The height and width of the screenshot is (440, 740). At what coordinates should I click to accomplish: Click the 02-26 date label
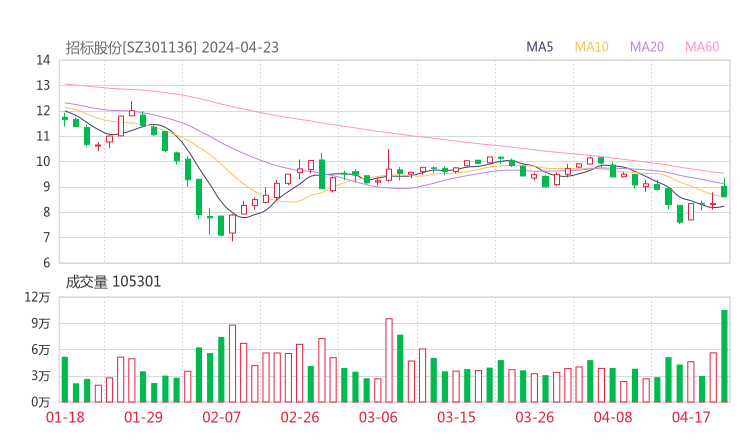tap(300, 417)
